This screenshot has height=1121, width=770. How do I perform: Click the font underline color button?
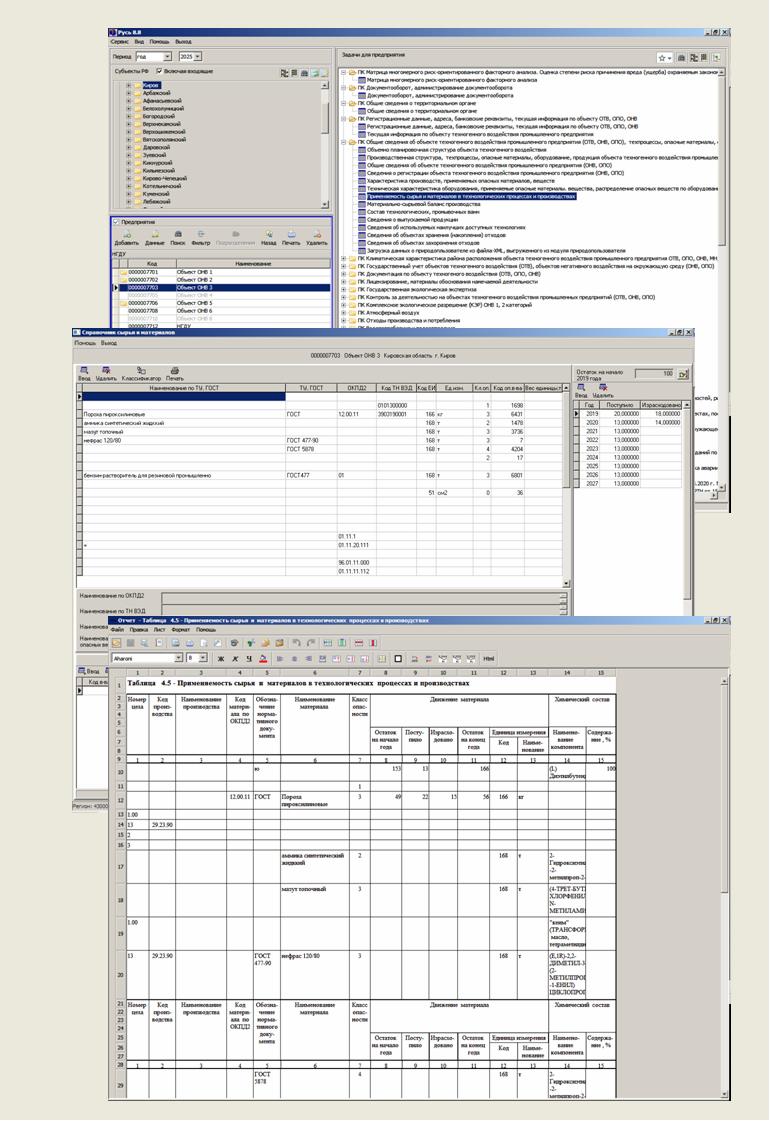[x=262, y=659]
